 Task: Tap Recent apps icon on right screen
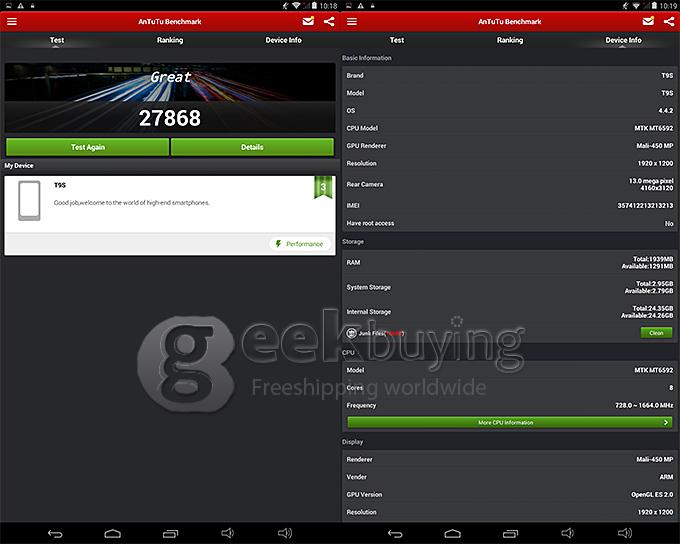pyautogui.click(x=510, y=534)
